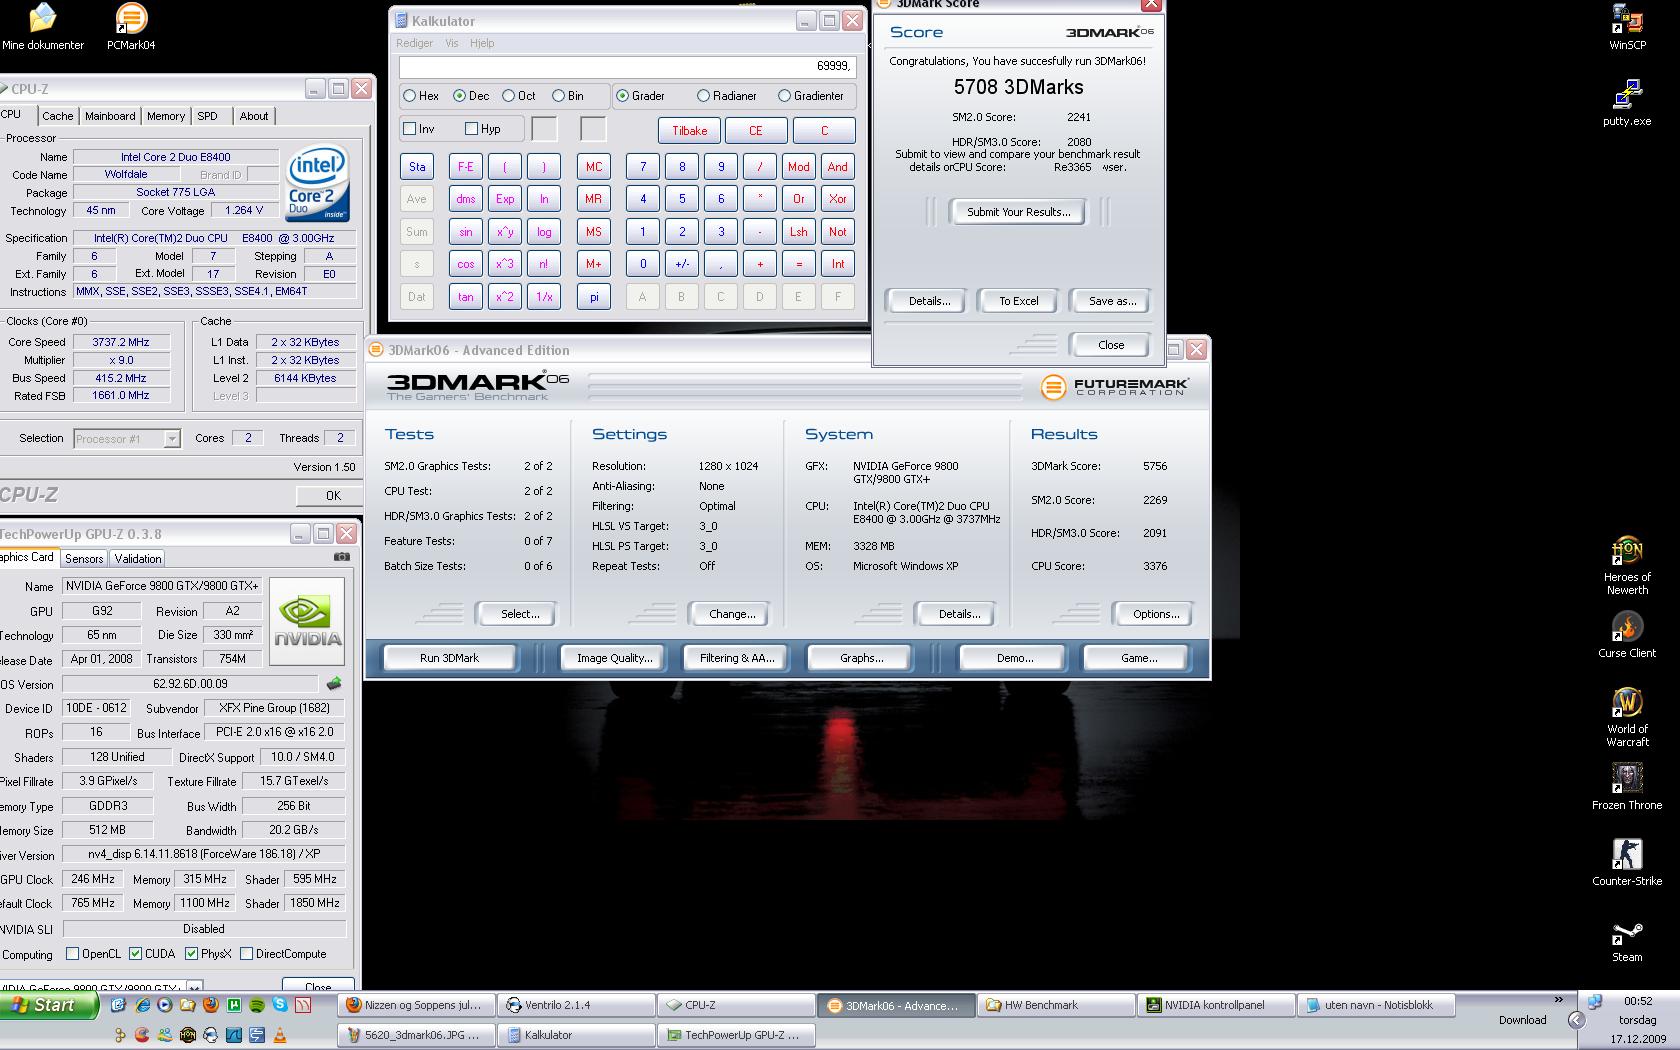Open Steam desktop icon
The height and width of the screenshot is (1050, 1680).
point(1627,940)
